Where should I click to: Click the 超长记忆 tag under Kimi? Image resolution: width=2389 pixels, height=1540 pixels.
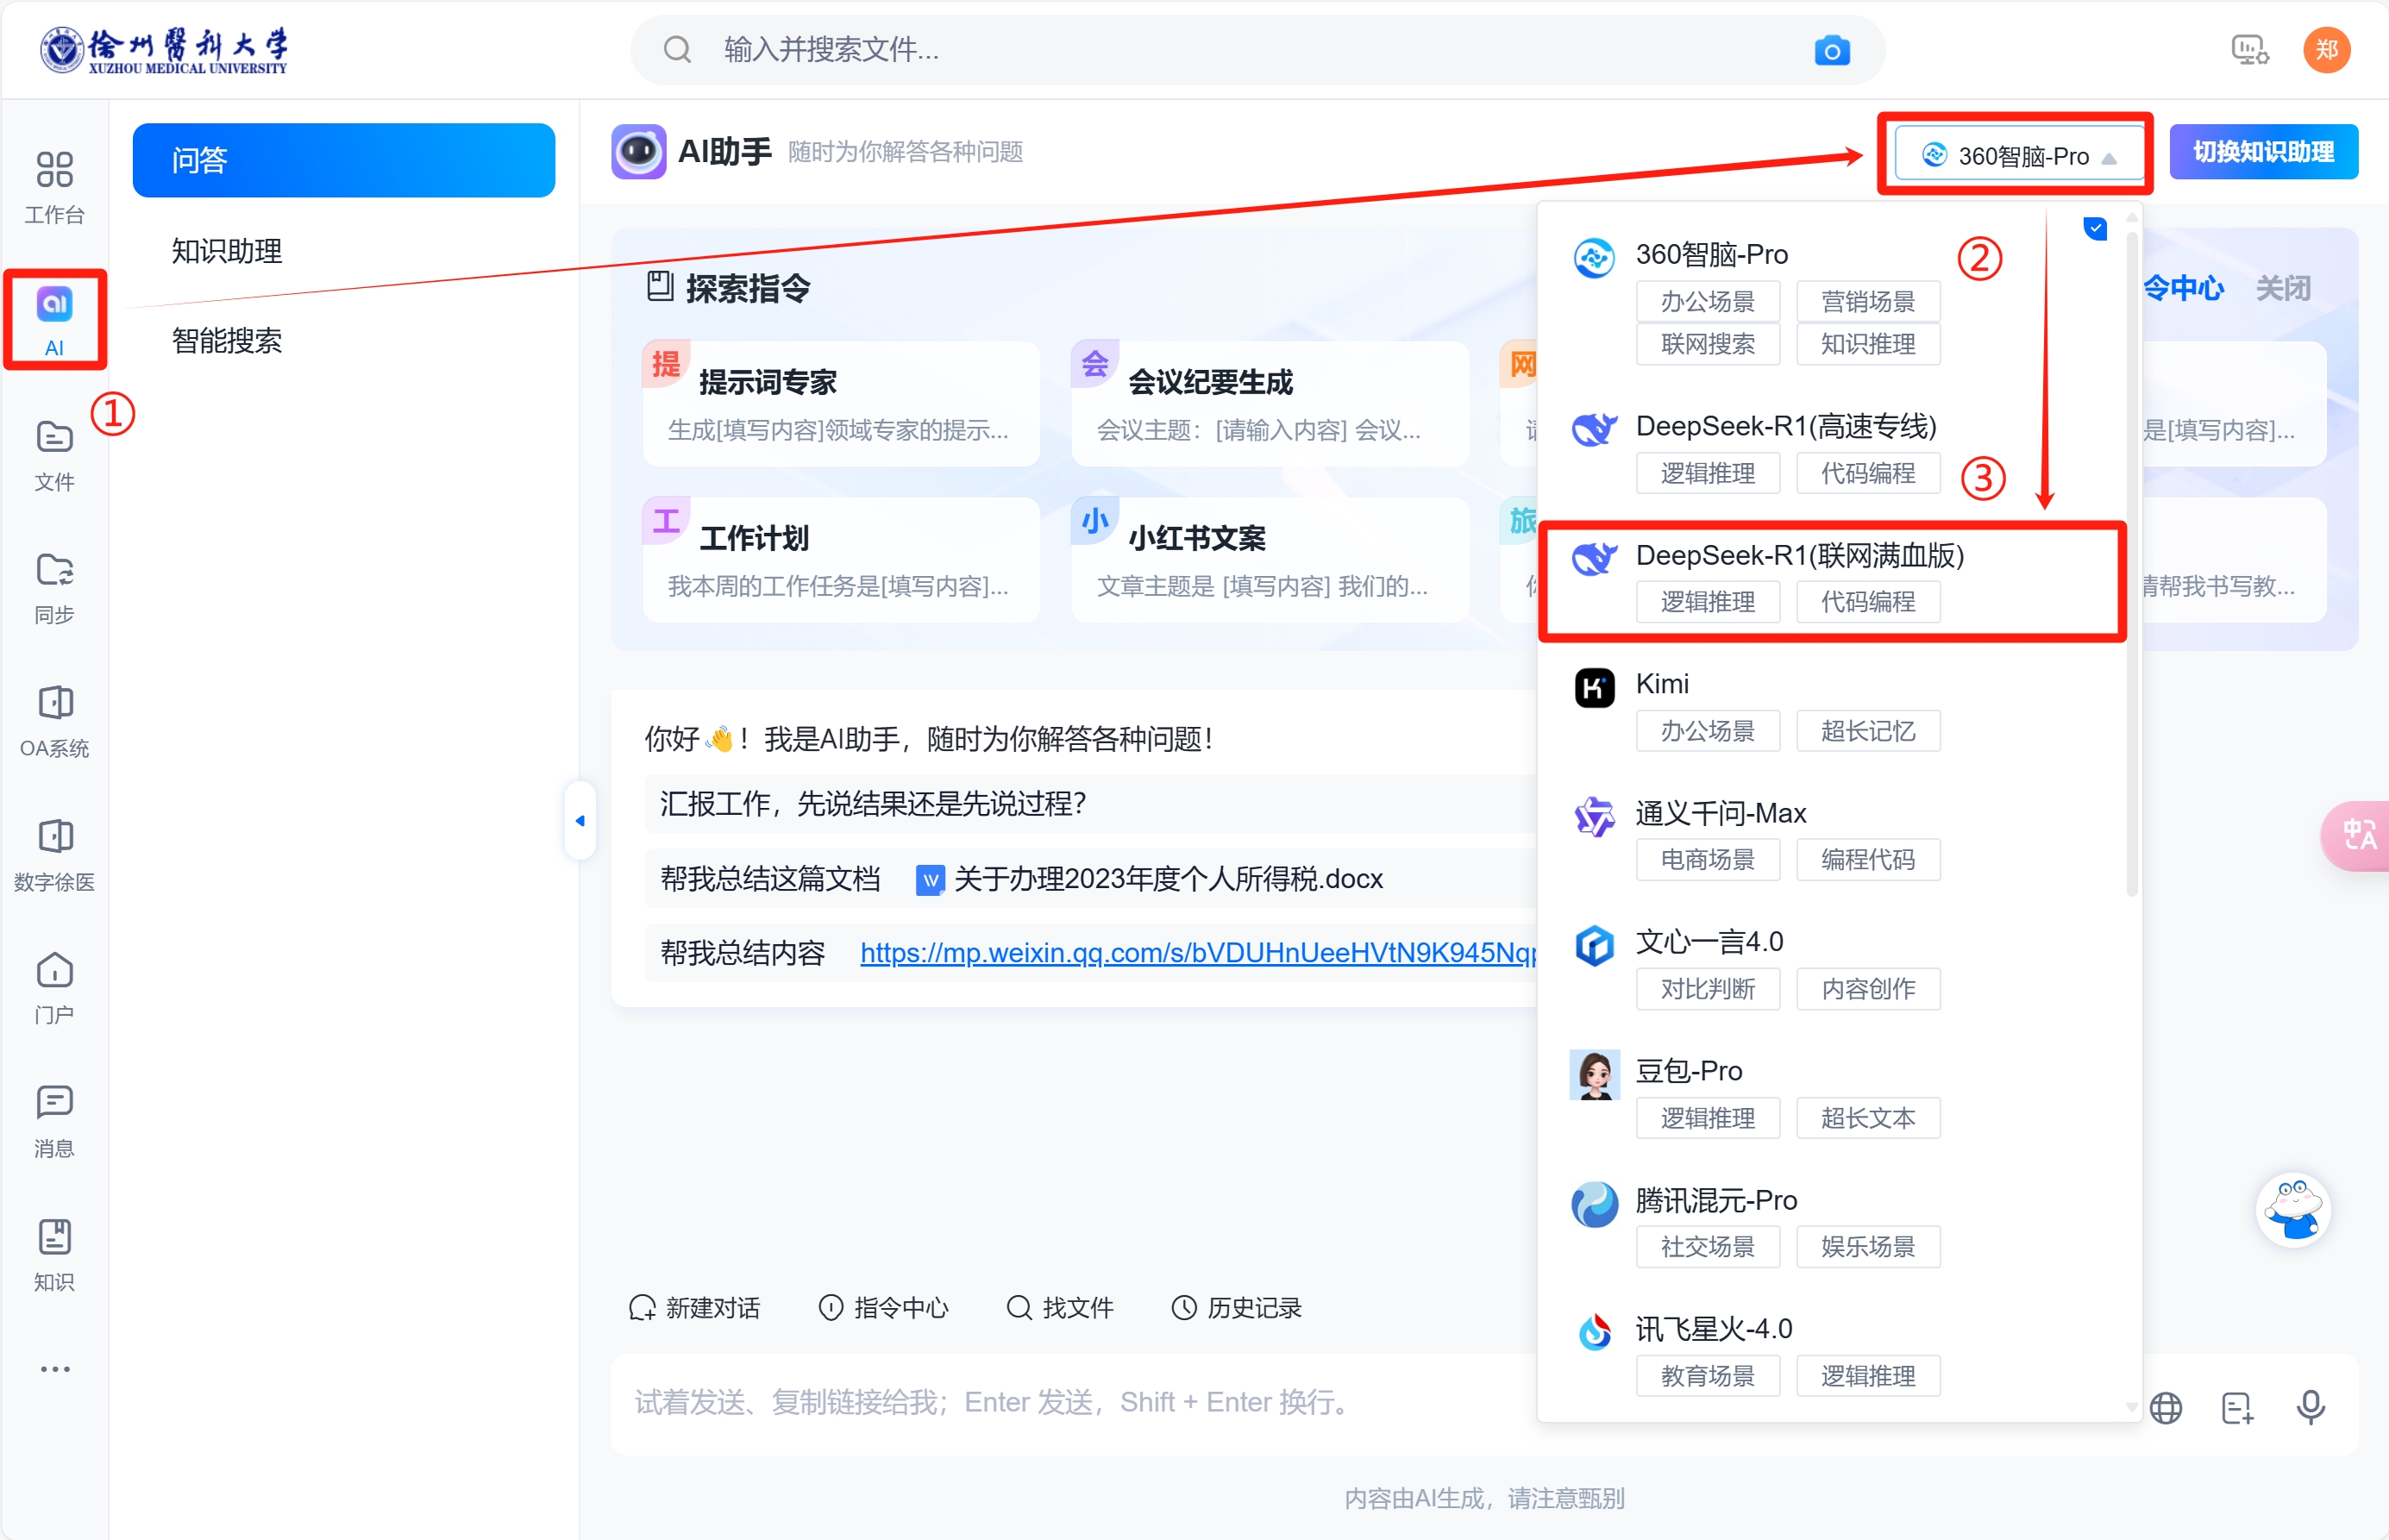[1867, 731]
